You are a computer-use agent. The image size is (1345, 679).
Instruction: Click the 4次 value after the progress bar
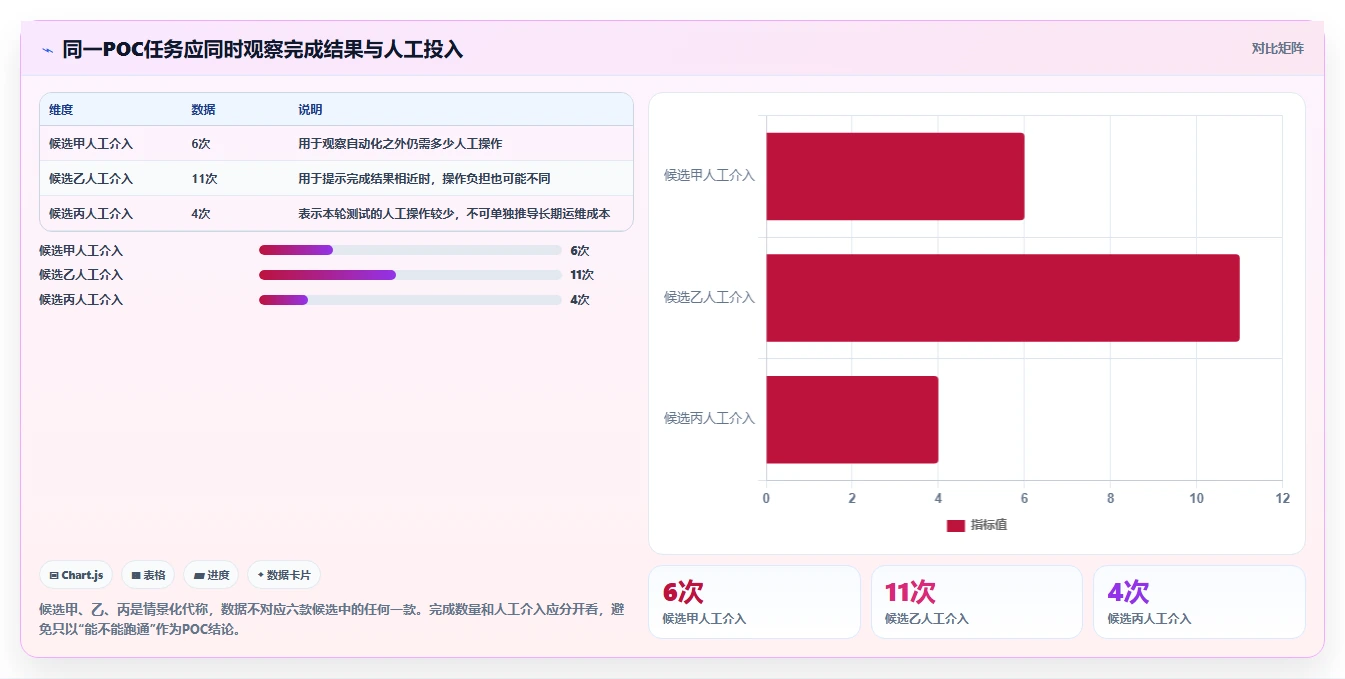[580, 300]
